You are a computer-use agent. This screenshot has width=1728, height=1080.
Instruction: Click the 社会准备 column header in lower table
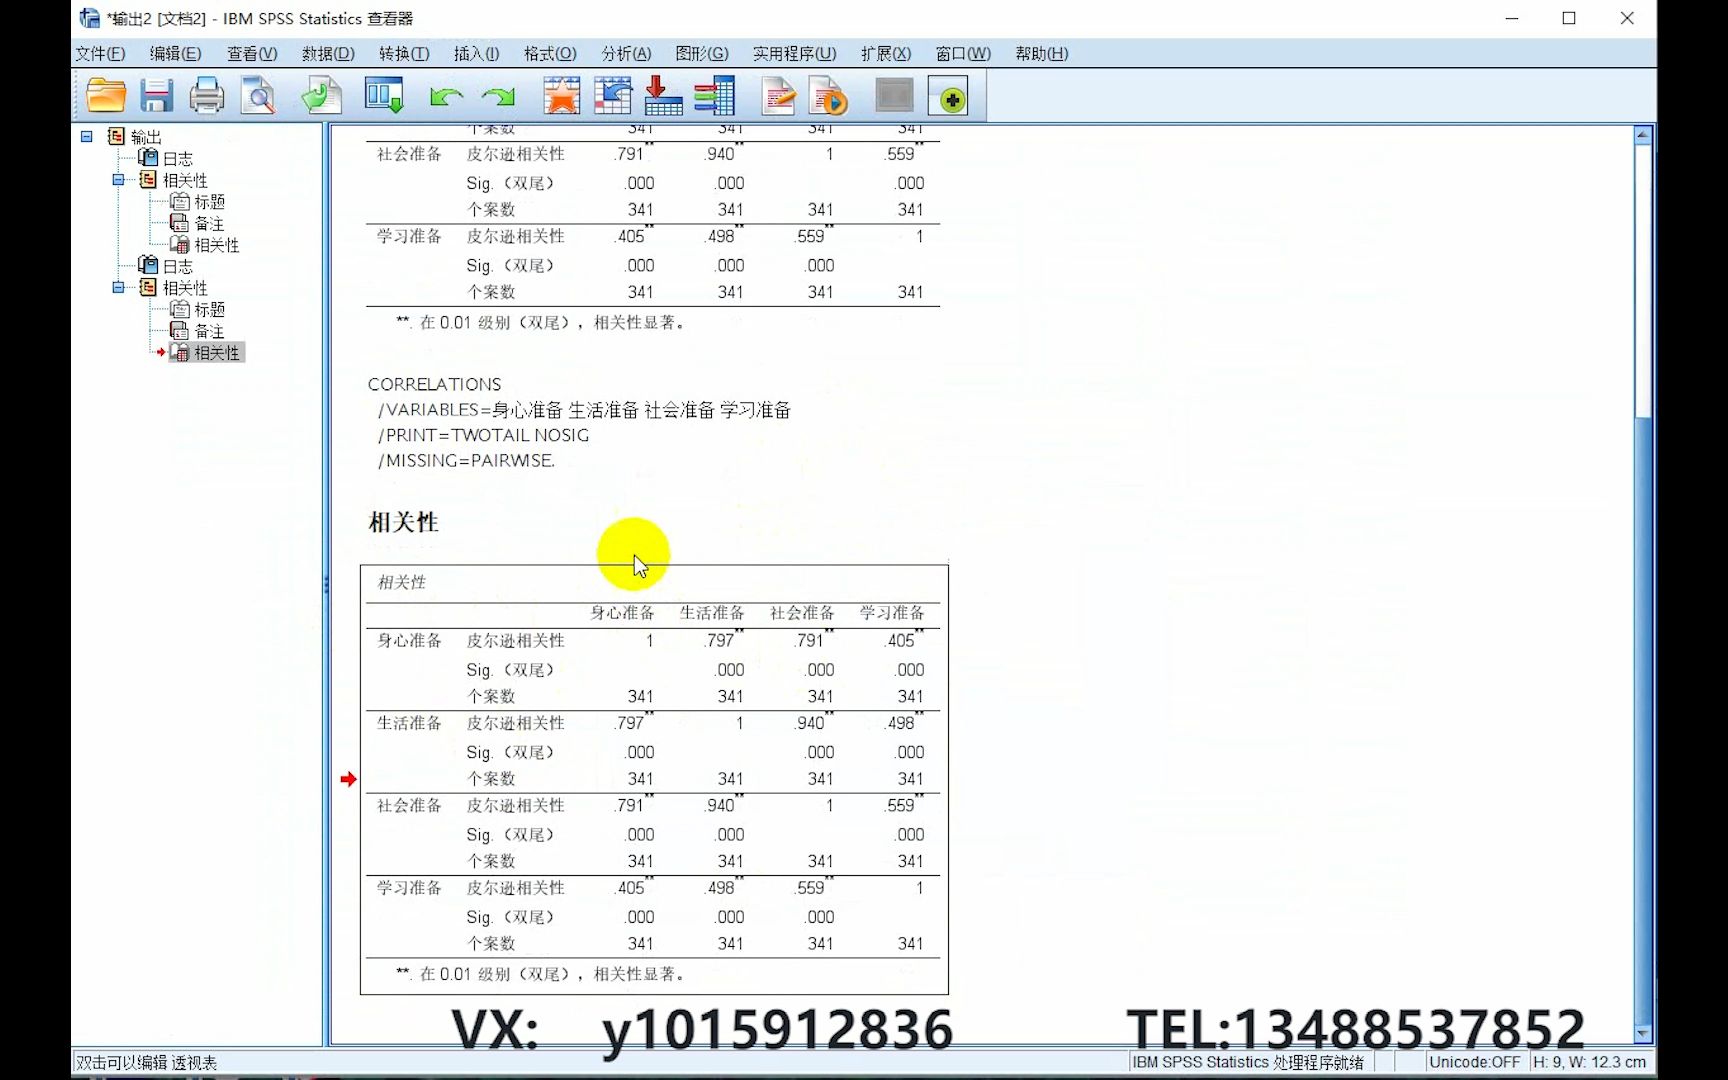802,613
